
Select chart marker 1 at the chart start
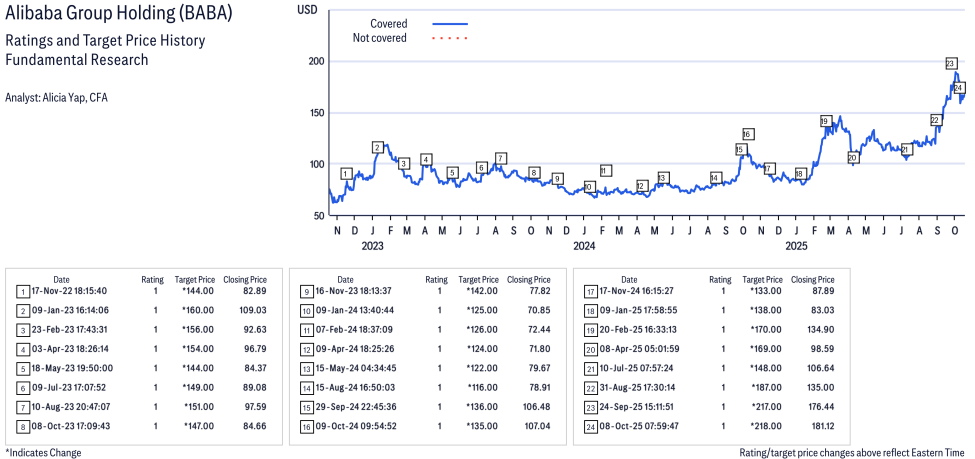tap(346, 174)
